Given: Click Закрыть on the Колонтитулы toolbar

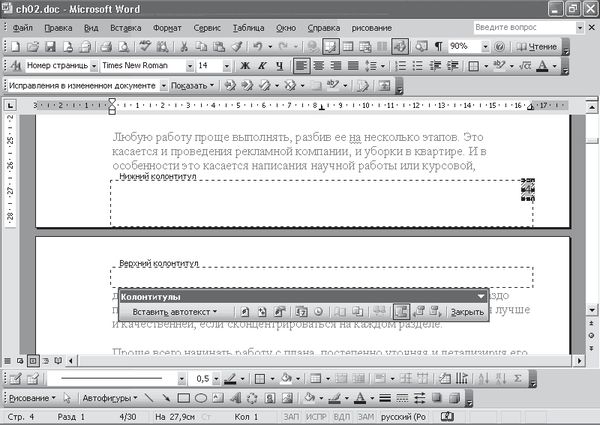Looking at the screenshot, I should [466, 313].
